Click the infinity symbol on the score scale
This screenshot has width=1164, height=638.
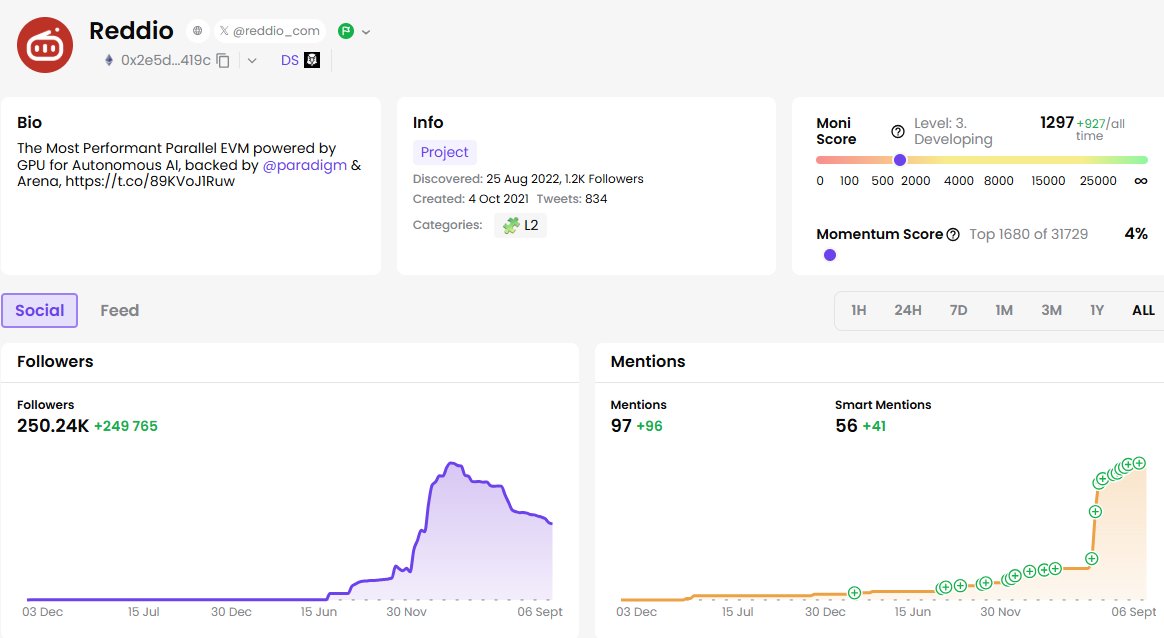click(x=1141, y=181)
